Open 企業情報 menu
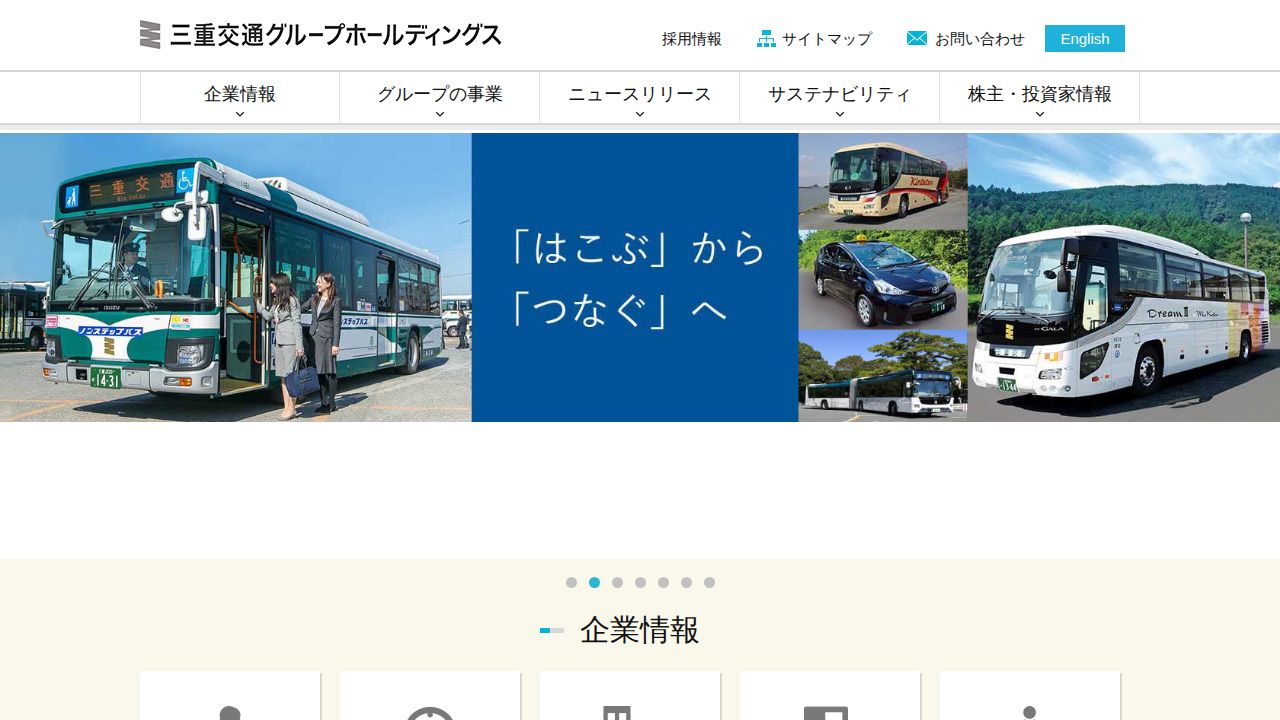1280x720 pixels. click(240, 97)
